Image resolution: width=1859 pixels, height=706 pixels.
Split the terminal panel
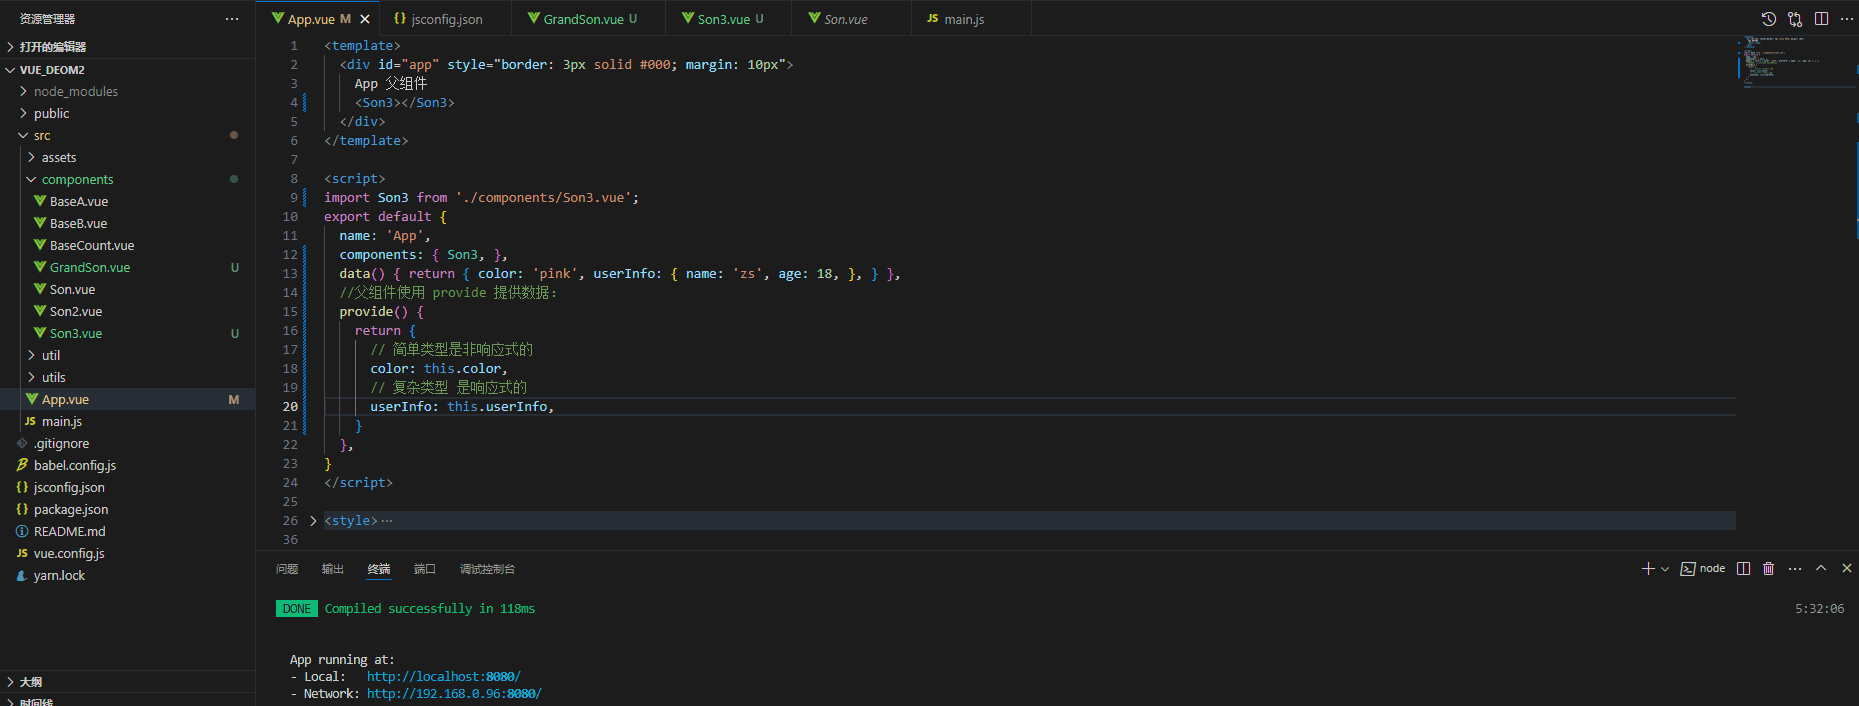tap(1743, 568)
